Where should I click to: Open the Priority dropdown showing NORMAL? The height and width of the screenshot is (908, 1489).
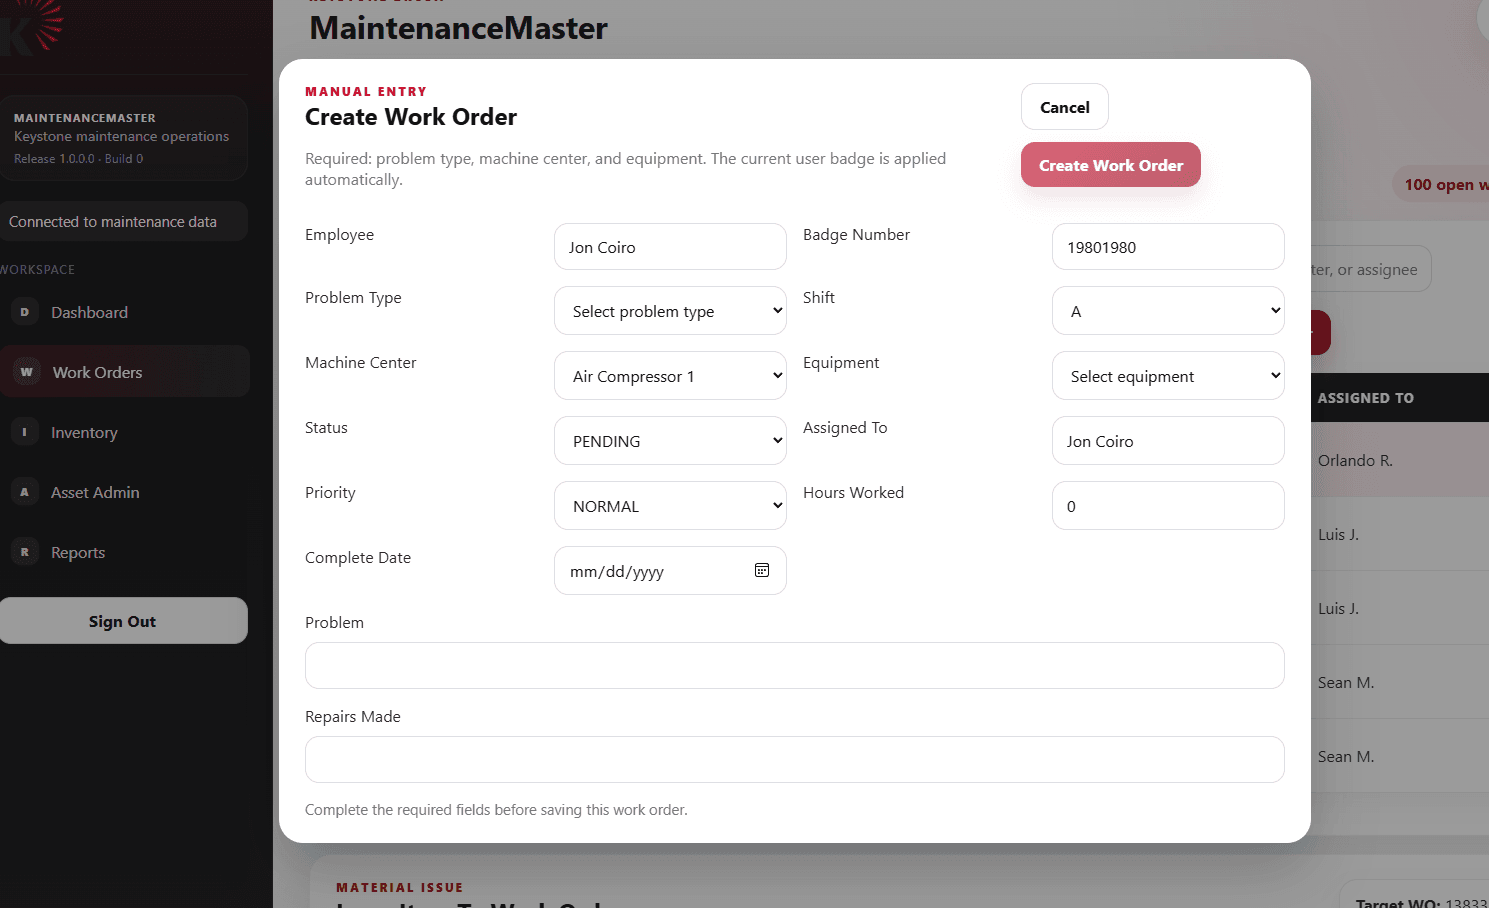coord(669,505)
